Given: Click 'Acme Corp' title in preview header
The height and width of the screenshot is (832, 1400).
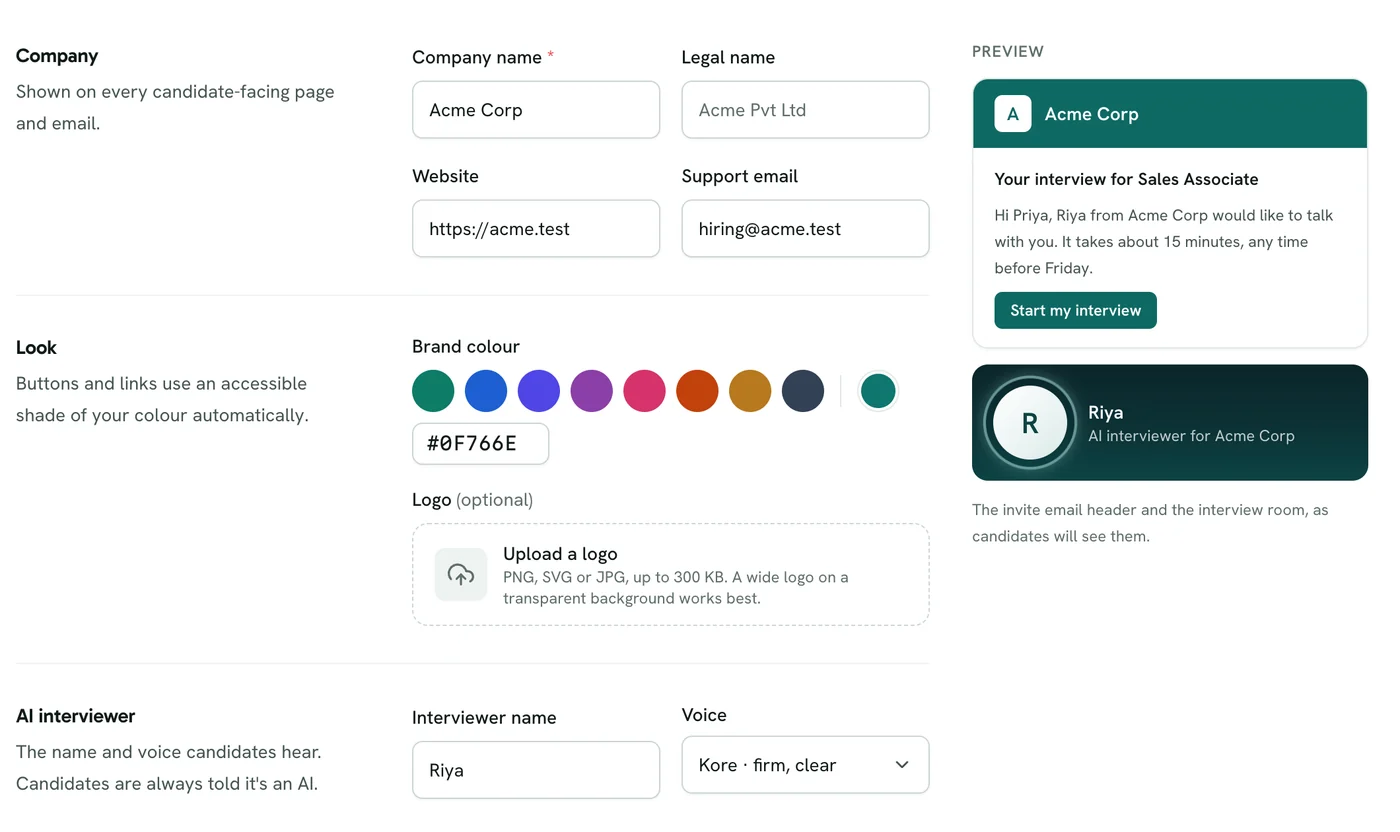Looking at the screenshot, I should coord(1092,114).
